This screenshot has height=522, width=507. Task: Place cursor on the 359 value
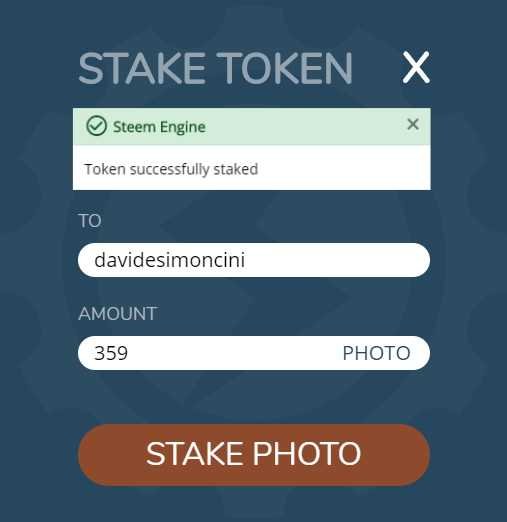point(111,353)
